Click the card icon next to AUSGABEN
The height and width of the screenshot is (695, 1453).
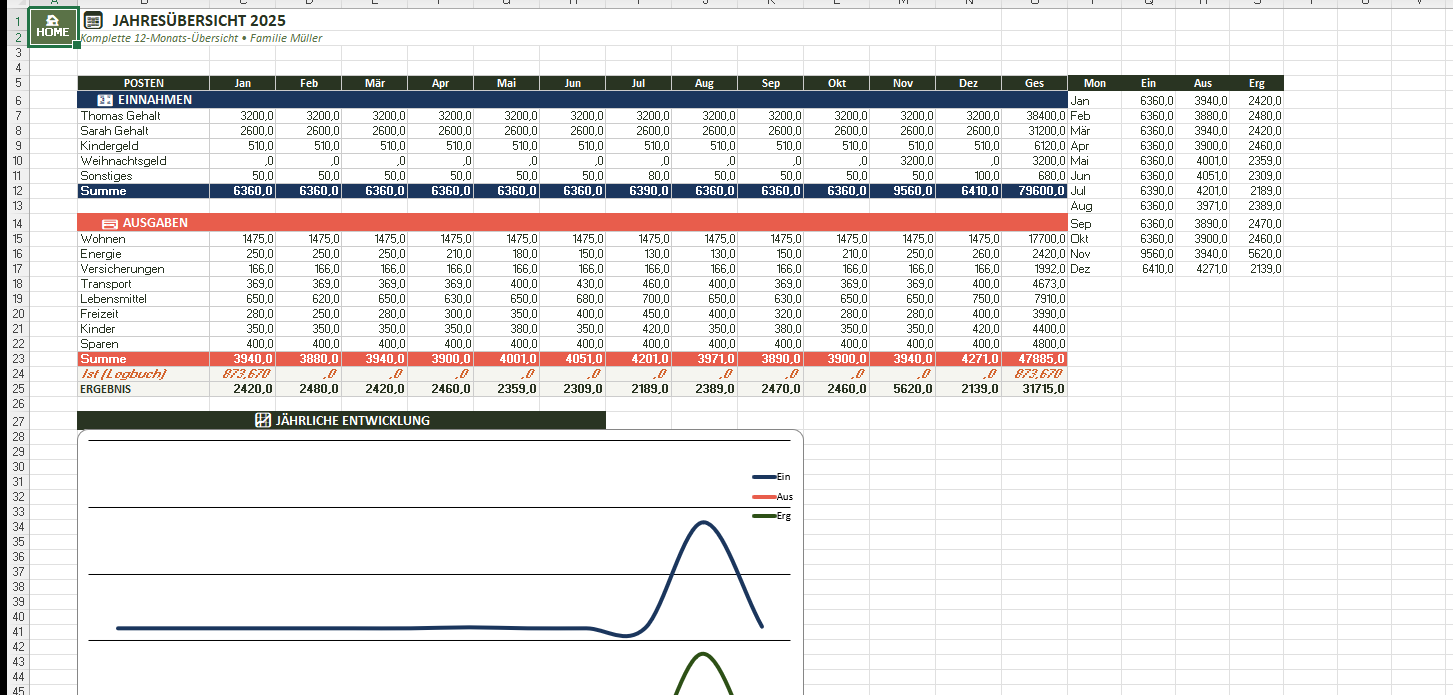[110, 223]
